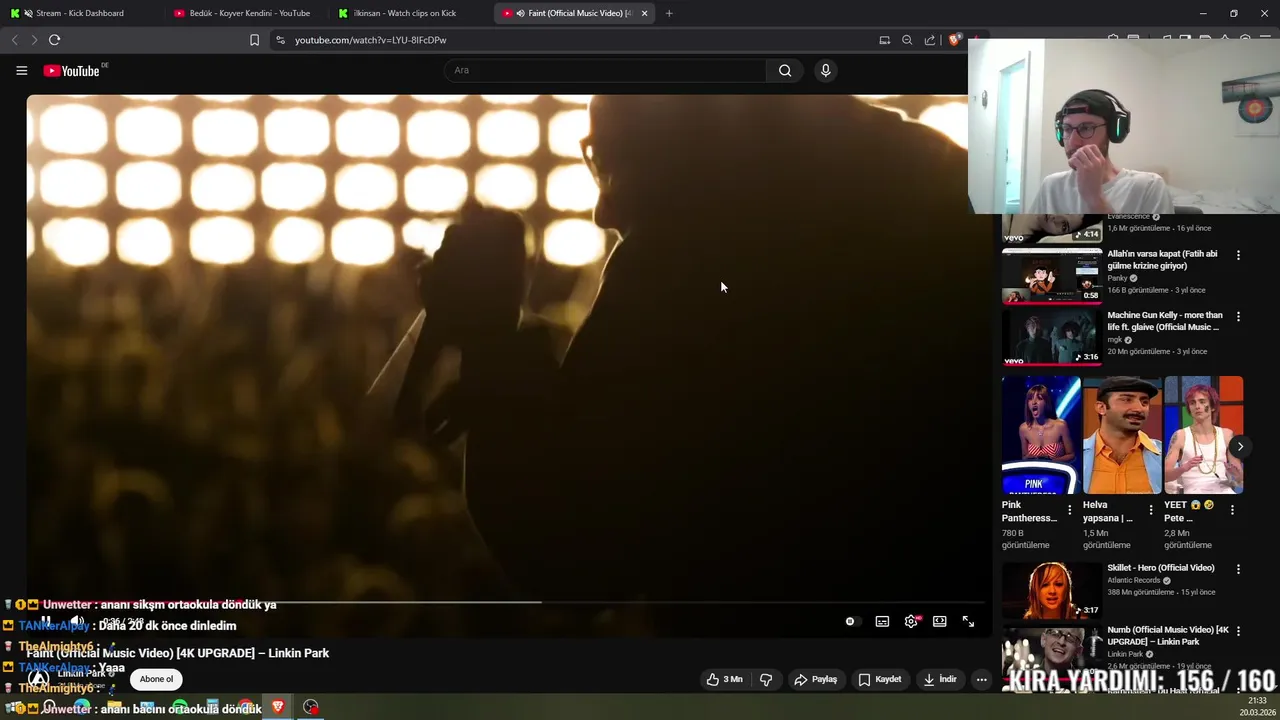Viewport: 1280px width, 720px height.
Task: Click the cast/media icon in address bar
Action: coord(884,40)
